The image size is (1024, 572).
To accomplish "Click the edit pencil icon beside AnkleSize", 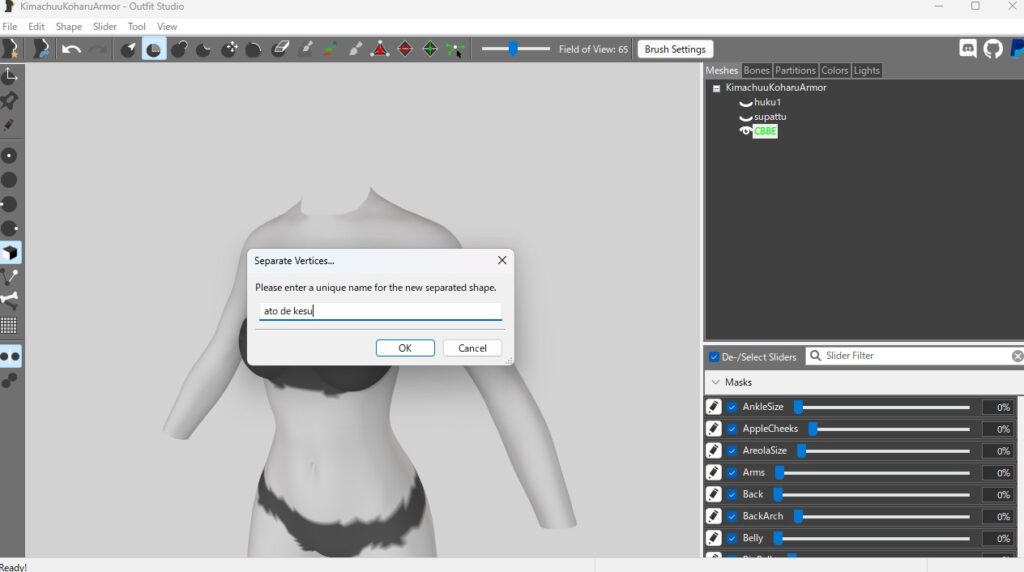I will (x=713, y=407).
